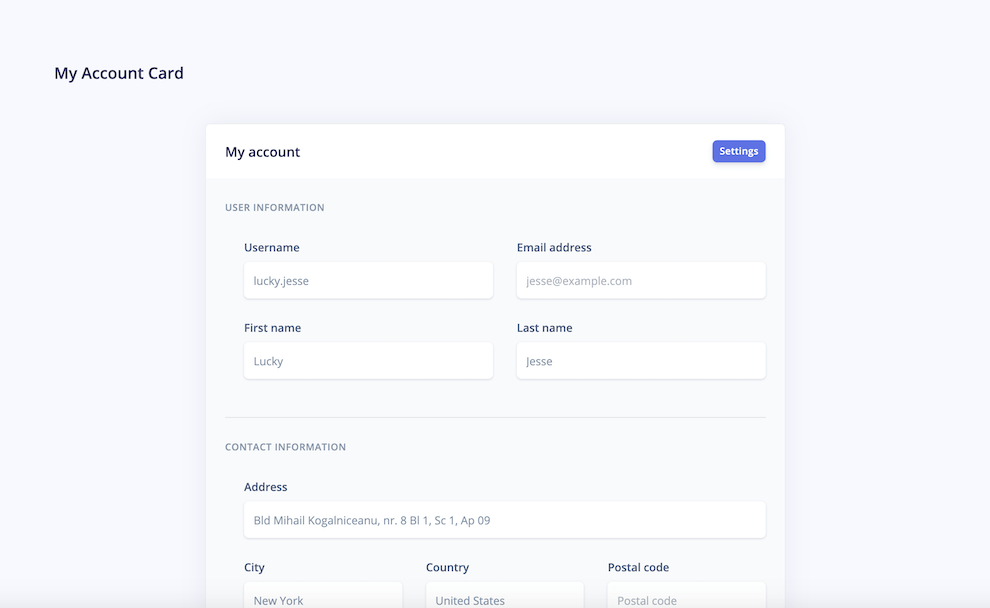Click the City field showing New York
990x608 pixels.
click(323, 599)
